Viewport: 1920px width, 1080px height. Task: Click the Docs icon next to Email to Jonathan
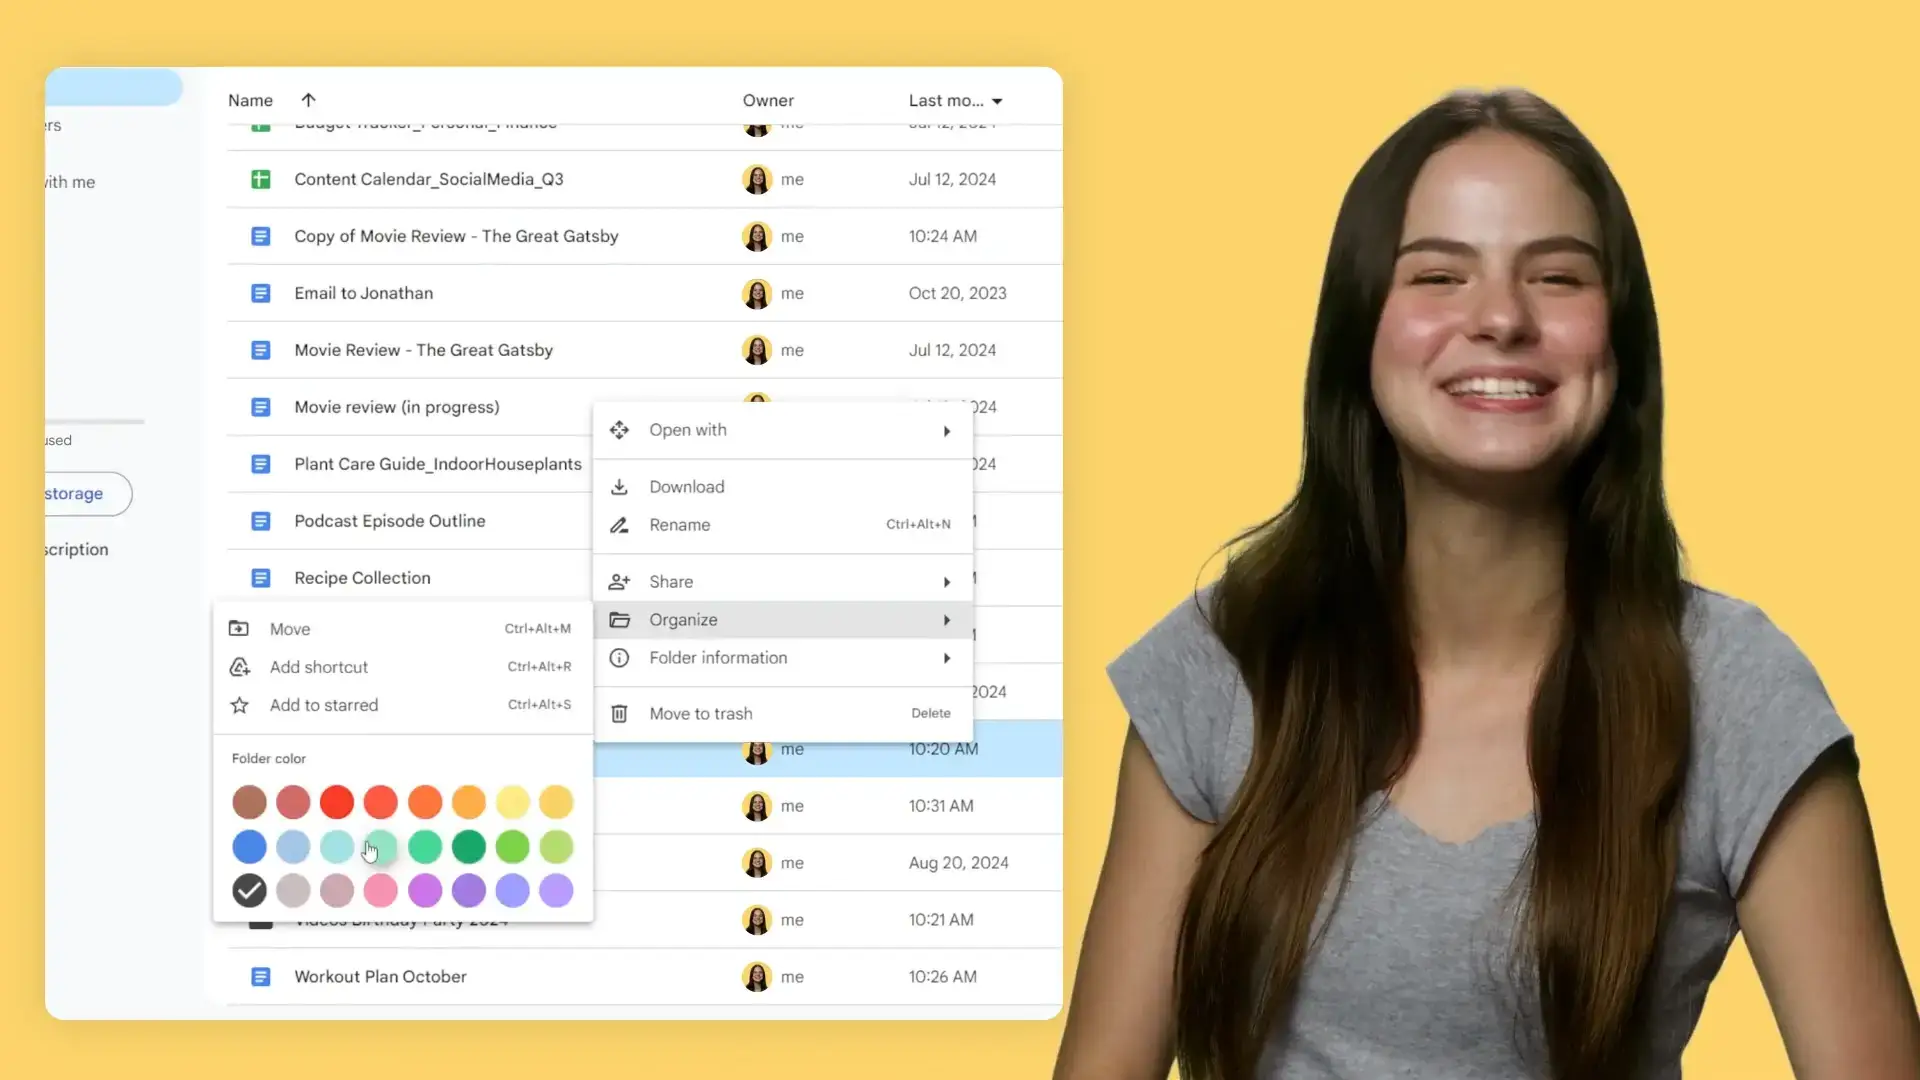(260, 293)
